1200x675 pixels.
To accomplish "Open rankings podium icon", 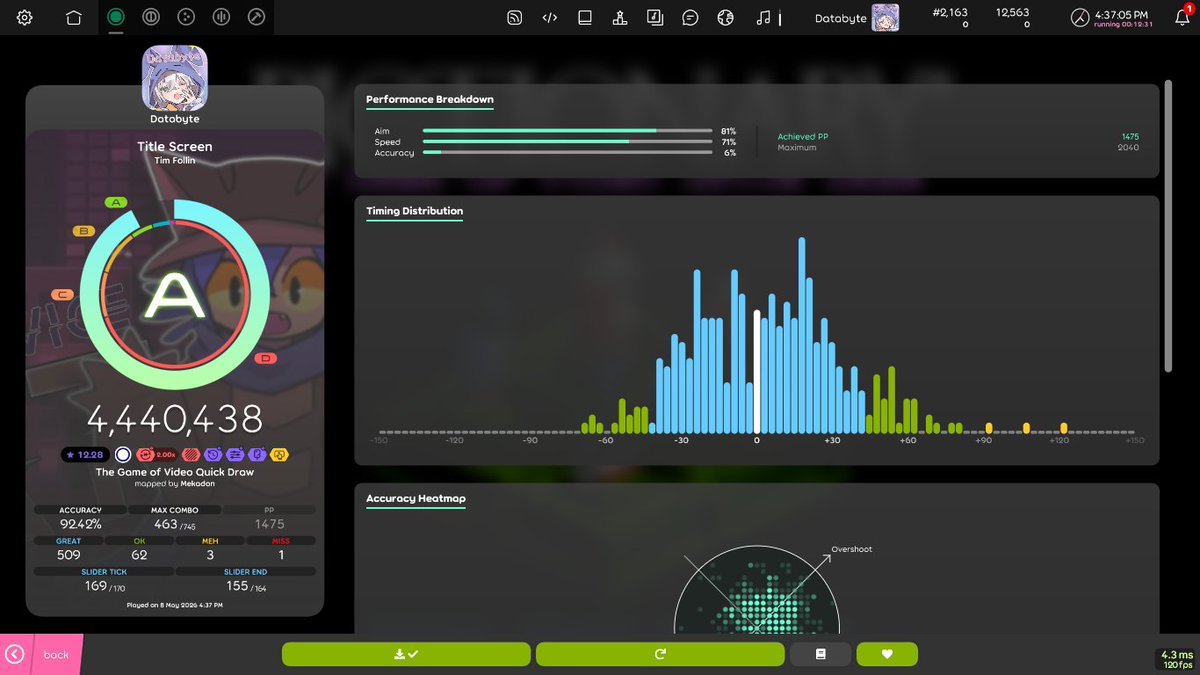I will coord(620,17).
